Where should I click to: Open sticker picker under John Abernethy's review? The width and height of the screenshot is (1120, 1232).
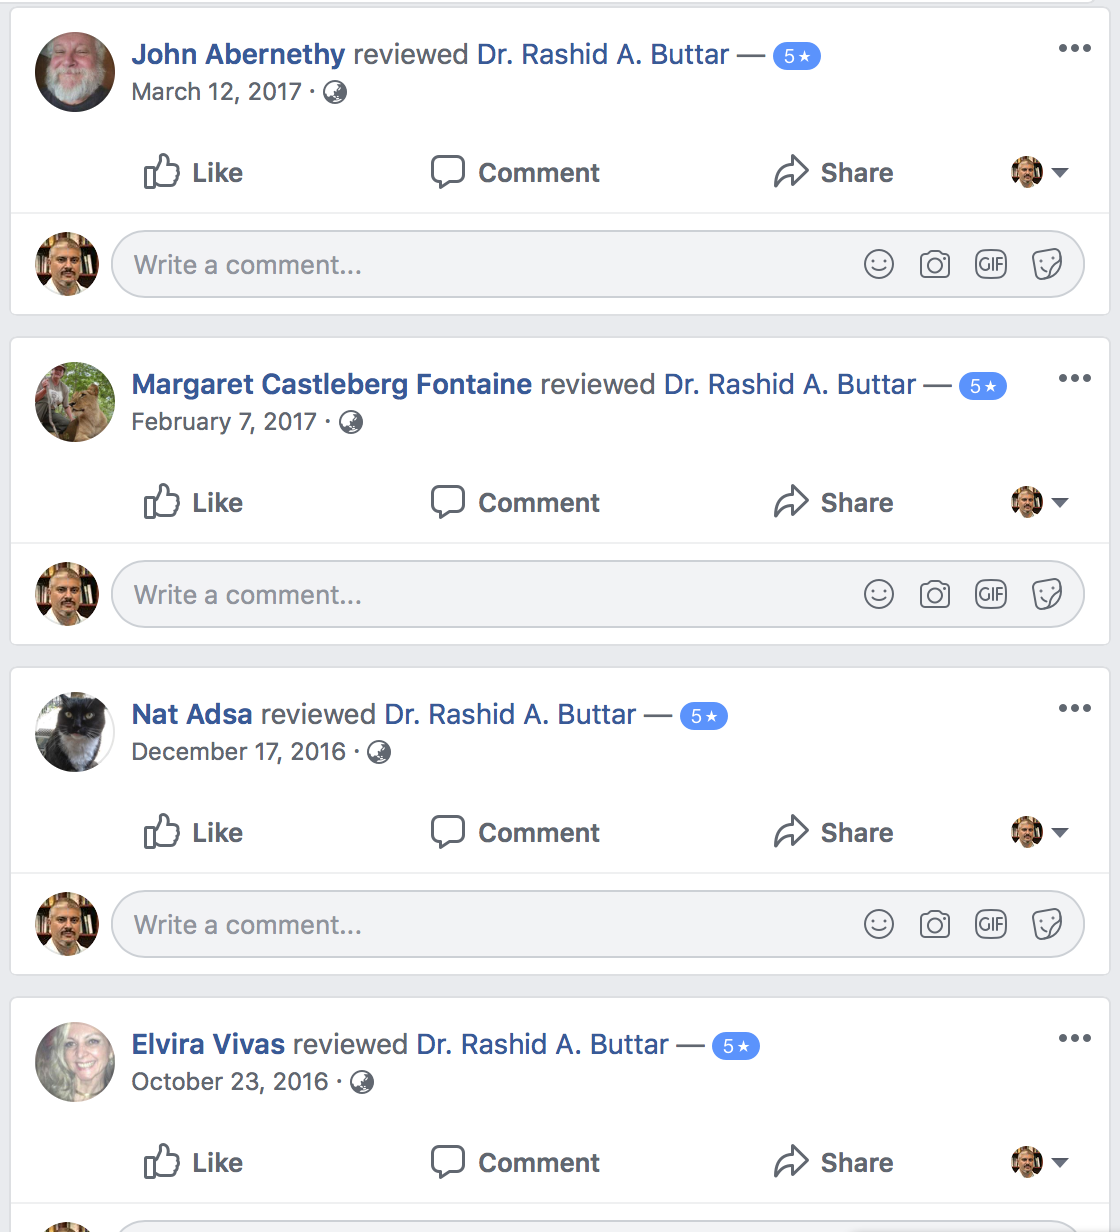[x=1047, y=265]
